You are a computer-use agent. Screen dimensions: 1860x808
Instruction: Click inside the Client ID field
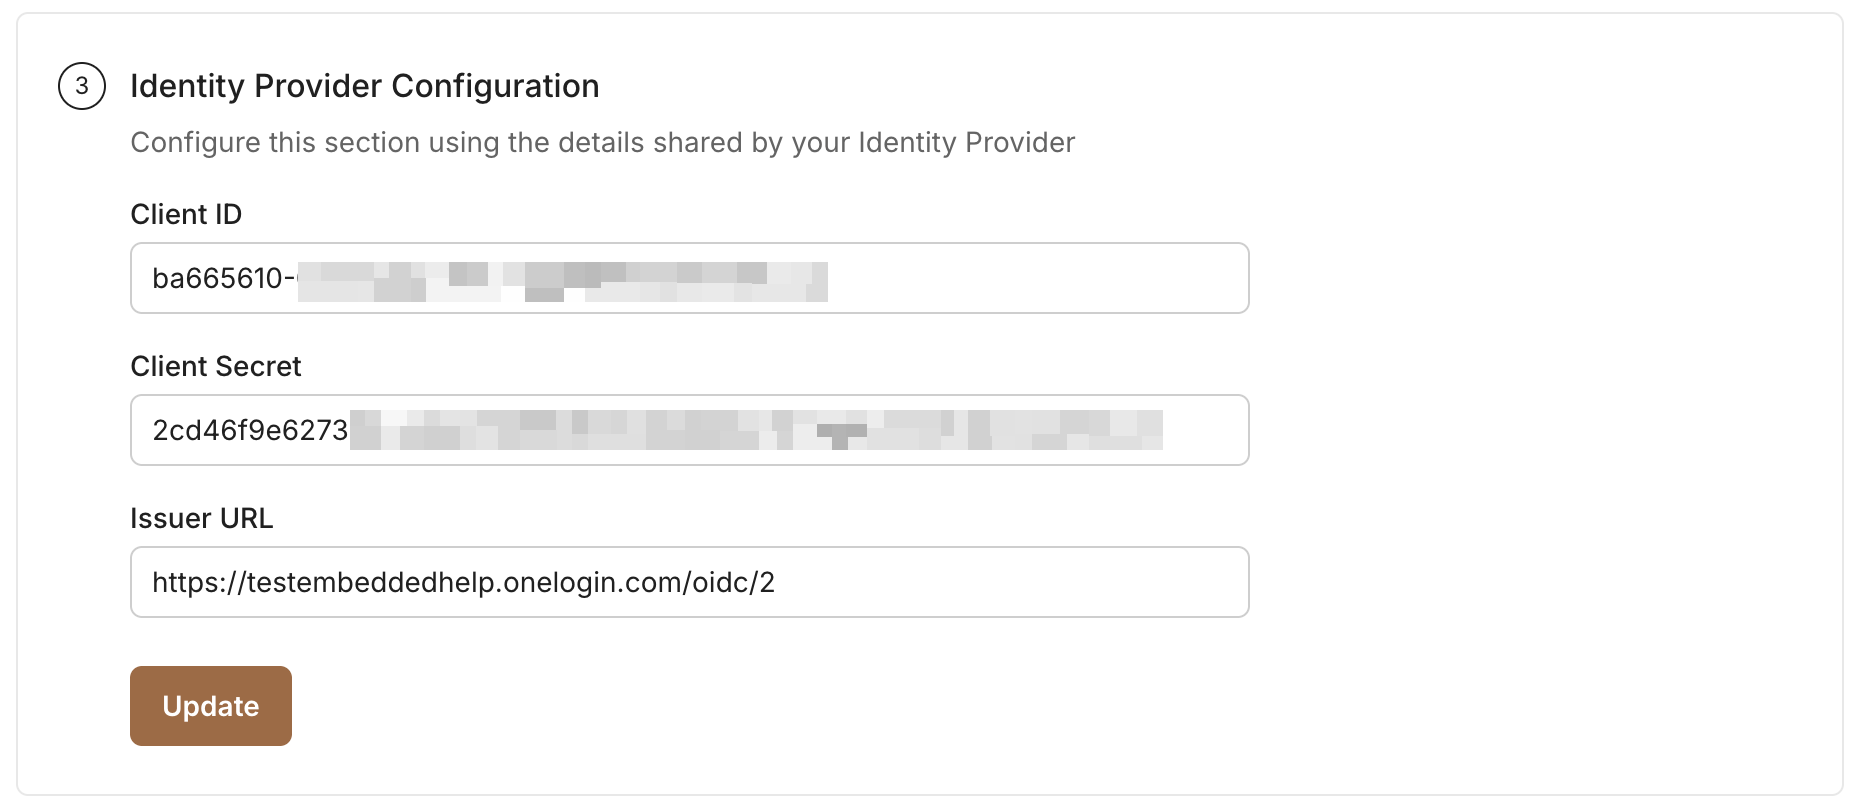688,278
